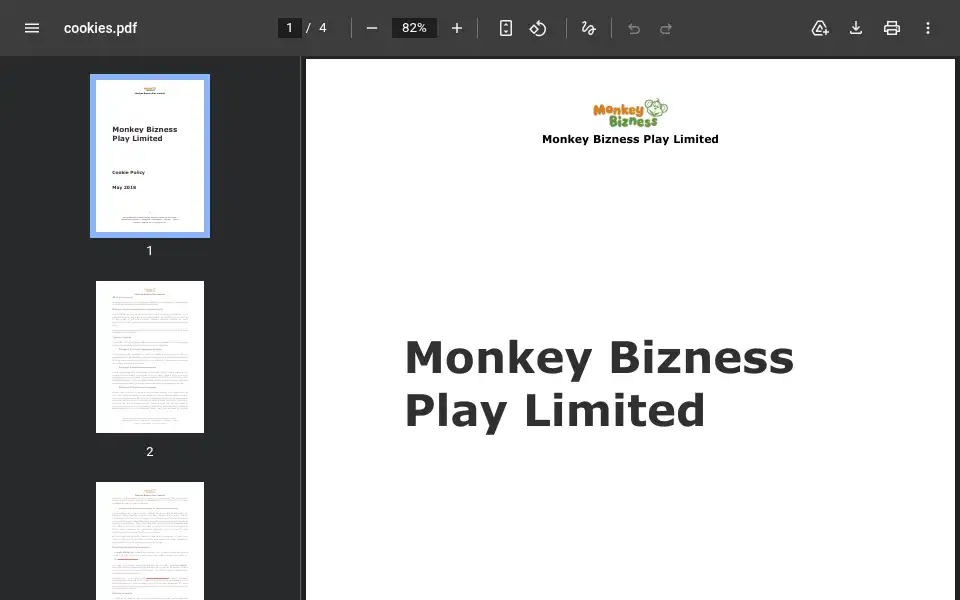Screen dimensions: 960x600
Task: Print the document
Action: tap(892, 28)
